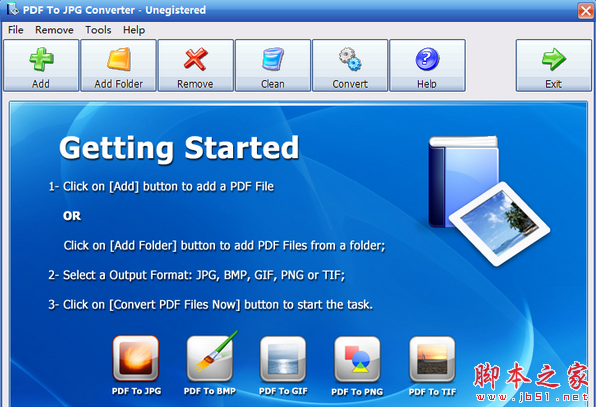
Task: Click the book and photo illustration
Action: point(489,200)
